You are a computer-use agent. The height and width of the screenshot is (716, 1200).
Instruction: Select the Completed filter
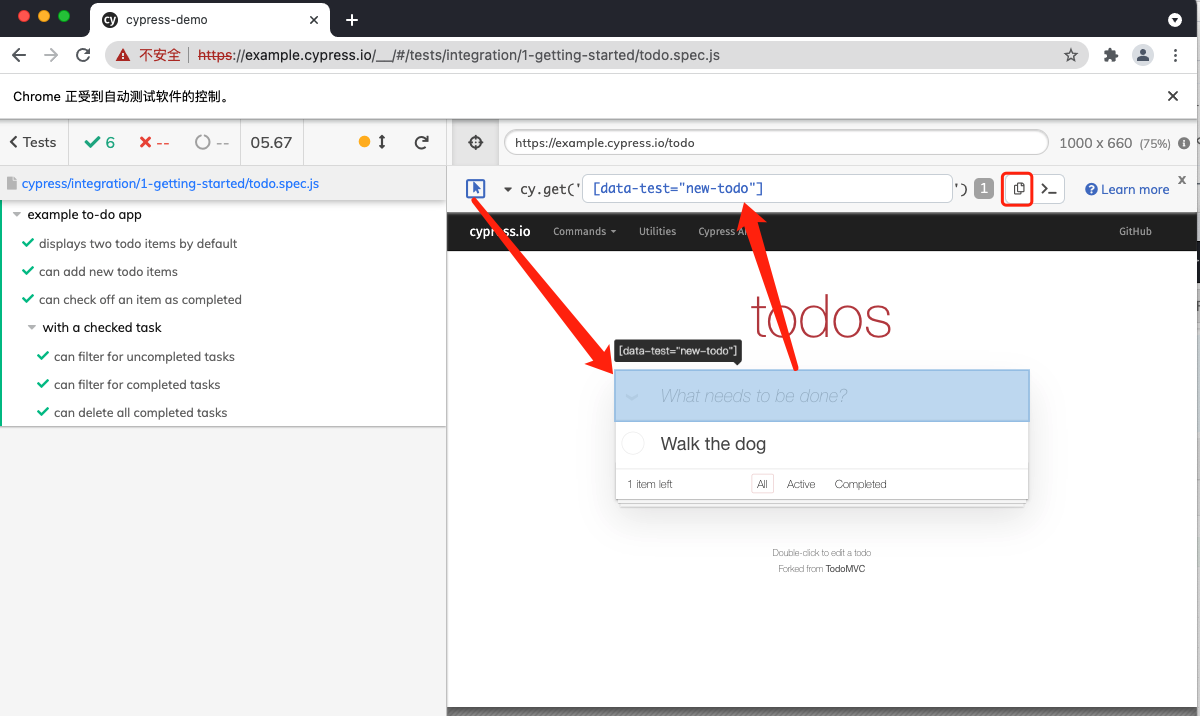[861, 484]
